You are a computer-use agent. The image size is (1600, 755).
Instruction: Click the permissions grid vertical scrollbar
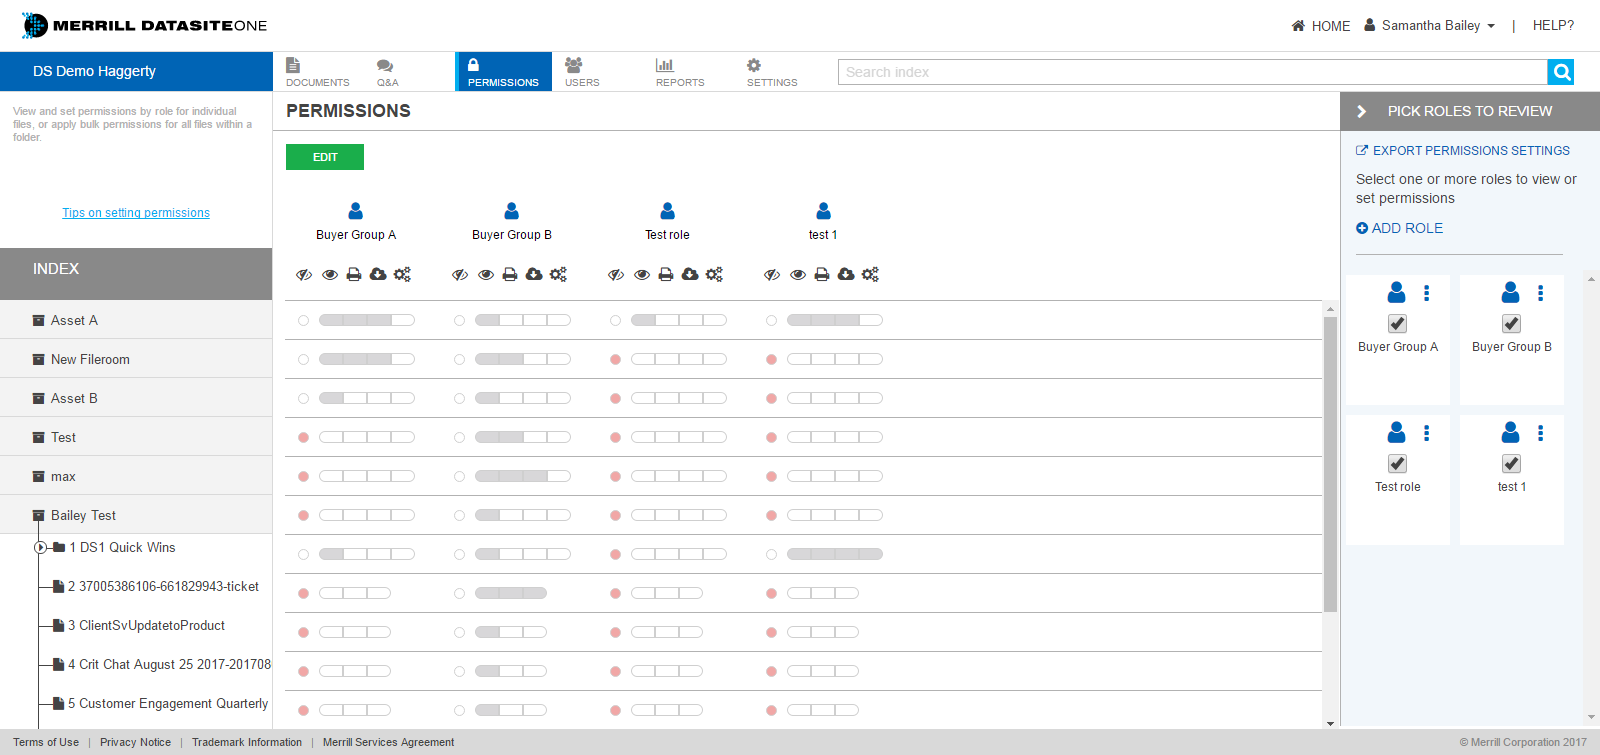pos(1330,464)
